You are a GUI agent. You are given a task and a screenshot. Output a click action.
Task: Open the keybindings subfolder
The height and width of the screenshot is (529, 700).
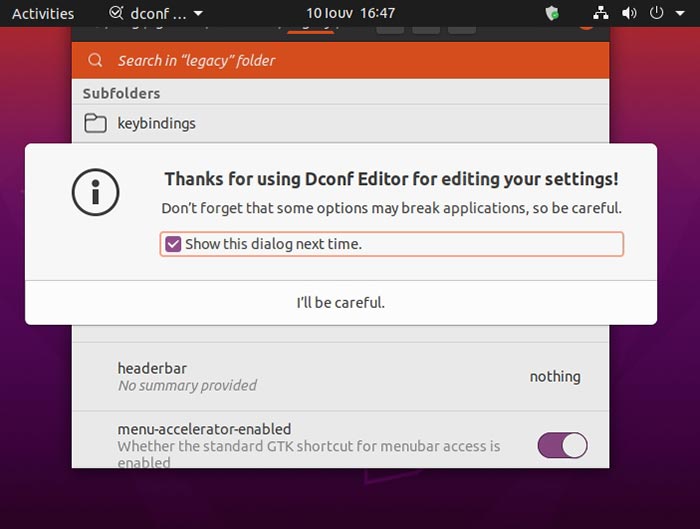click(x=340, y=123)
